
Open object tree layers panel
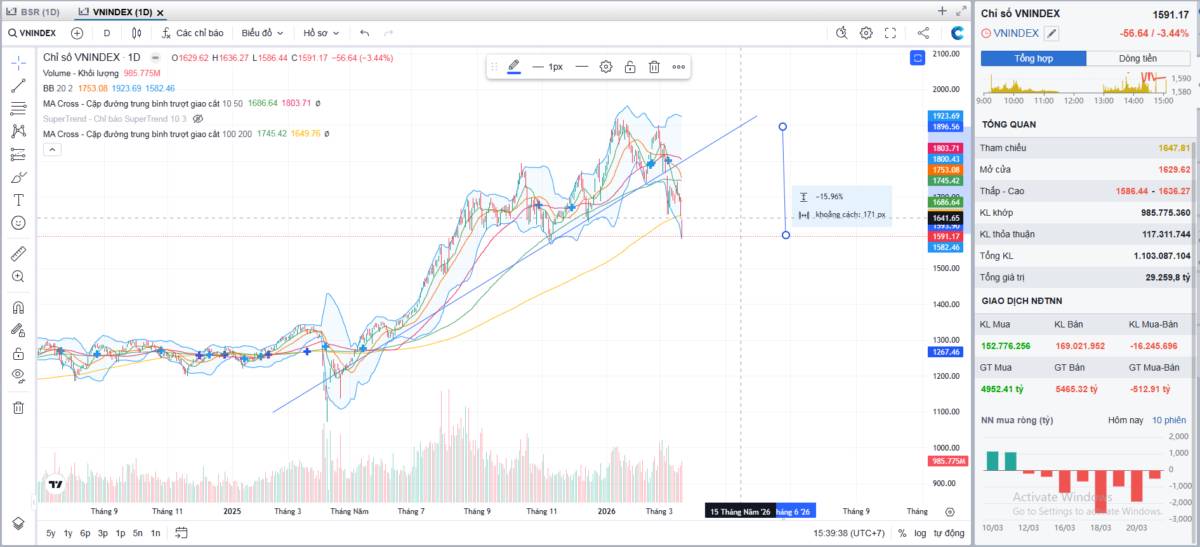point(18,523)
